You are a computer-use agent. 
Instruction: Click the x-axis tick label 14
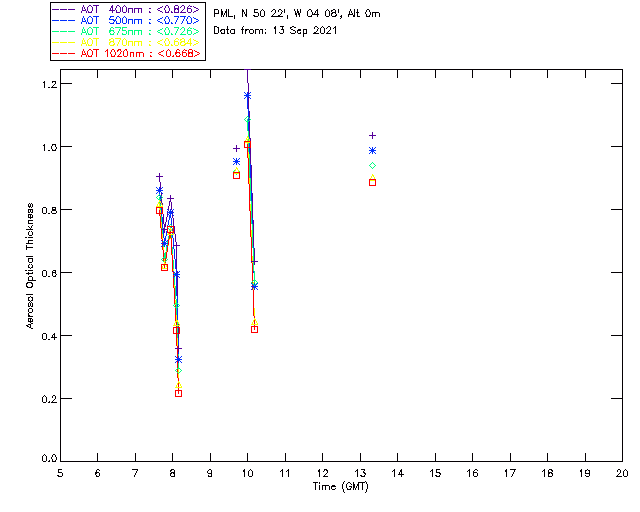[x=398, y=473]
